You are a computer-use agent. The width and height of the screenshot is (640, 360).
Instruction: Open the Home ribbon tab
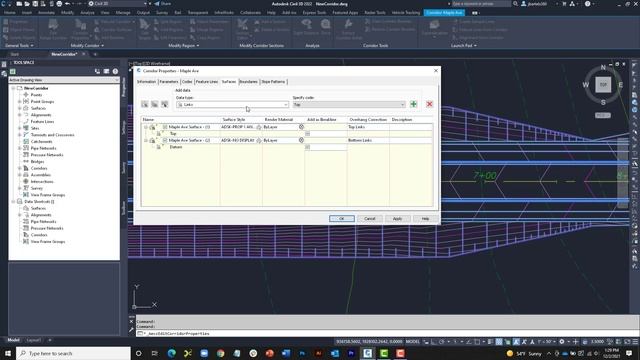[x=10, y=13]
